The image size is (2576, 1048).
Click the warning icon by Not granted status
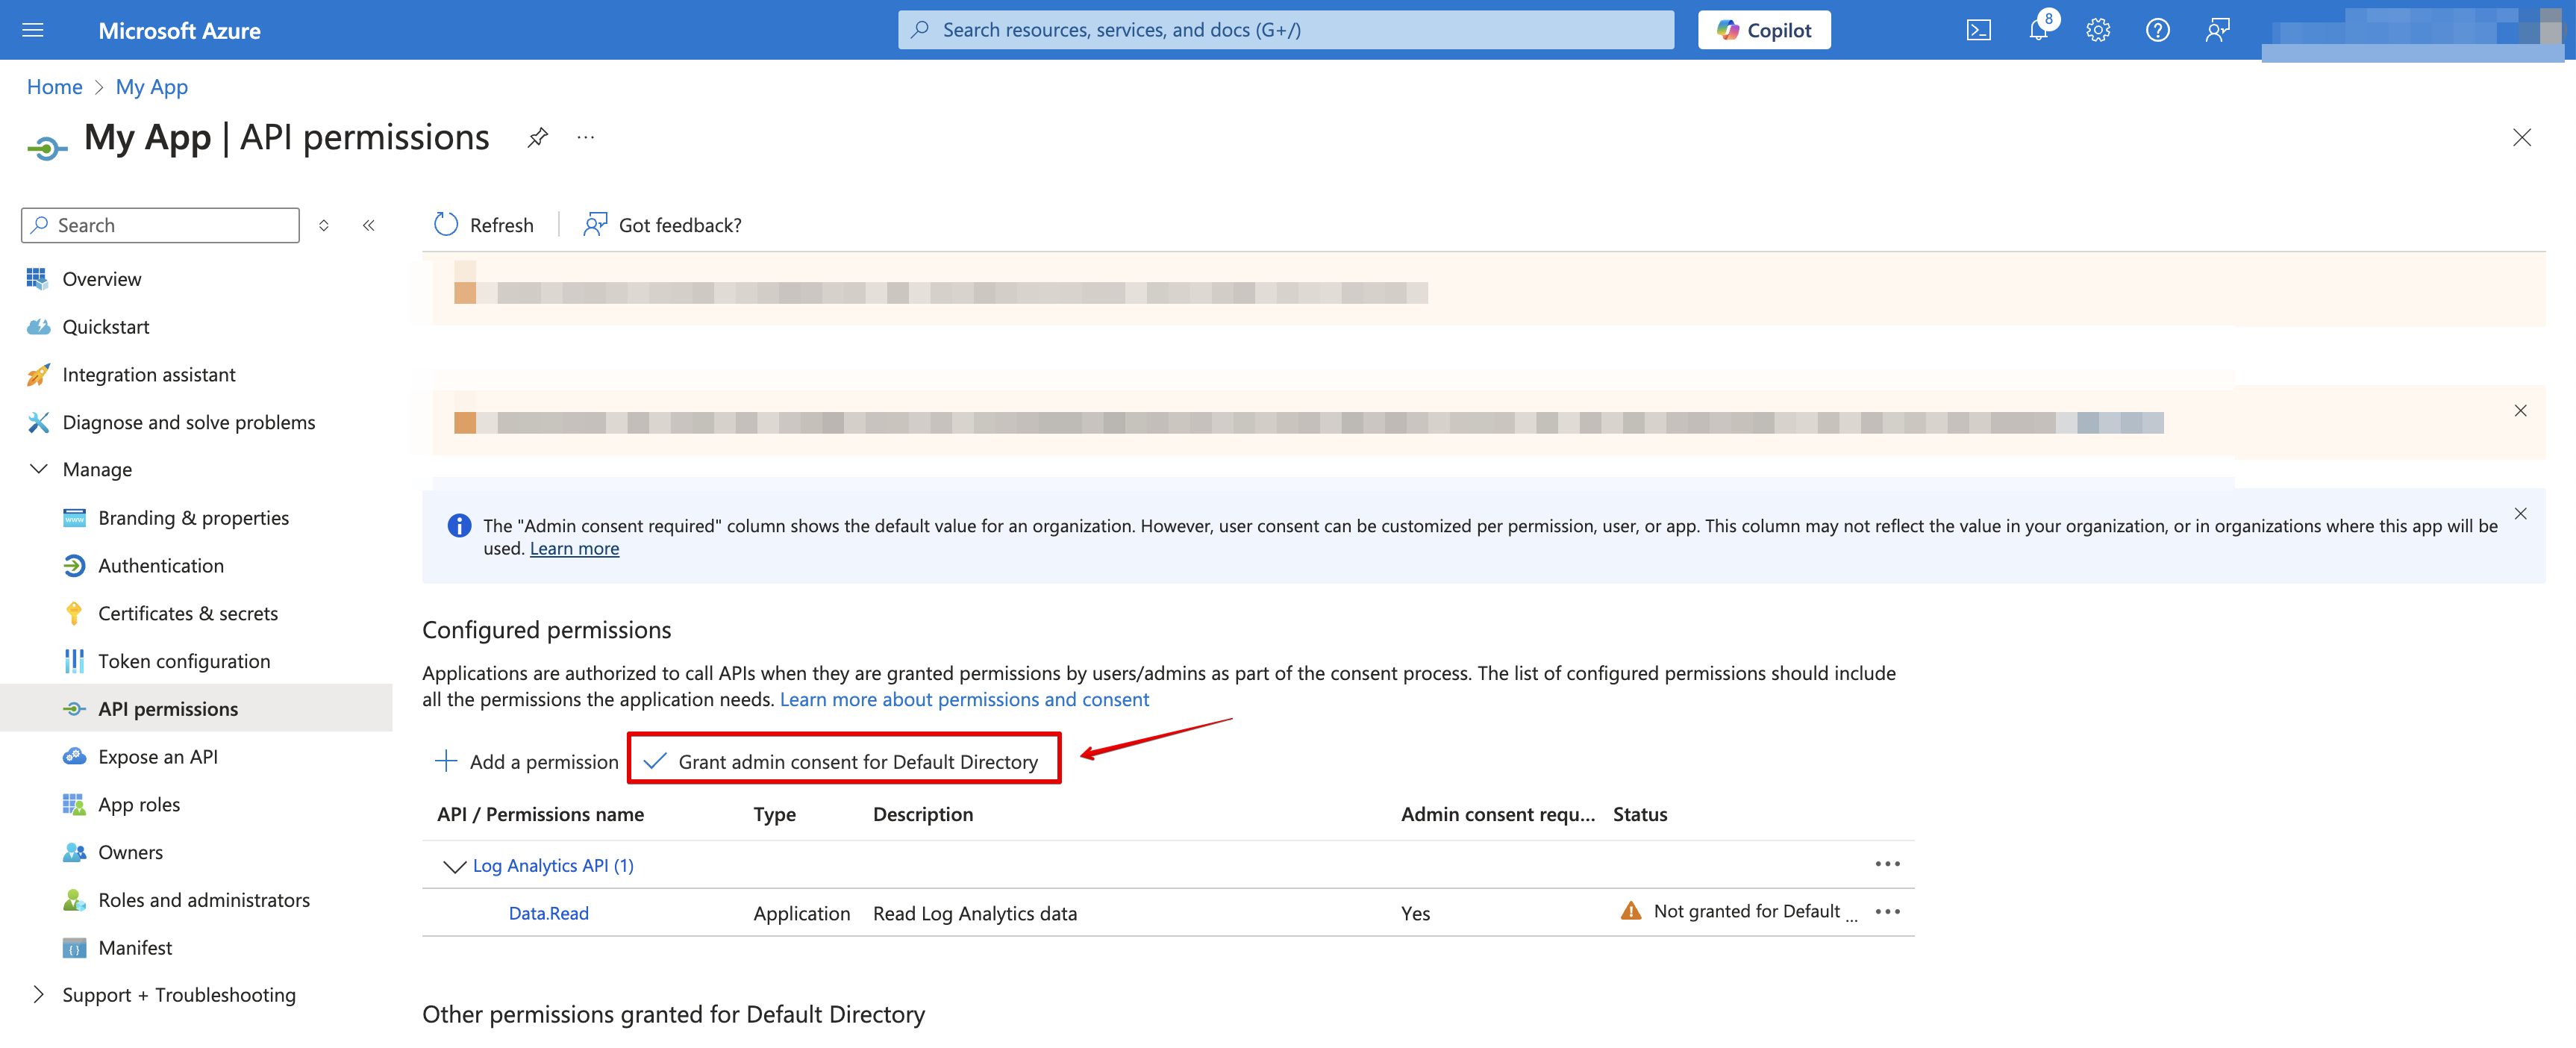1630,911
